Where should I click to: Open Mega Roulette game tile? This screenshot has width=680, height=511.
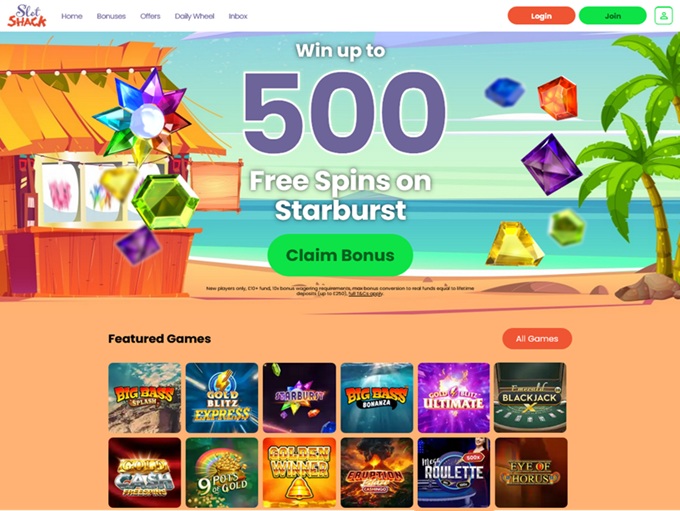pos(454,472)
